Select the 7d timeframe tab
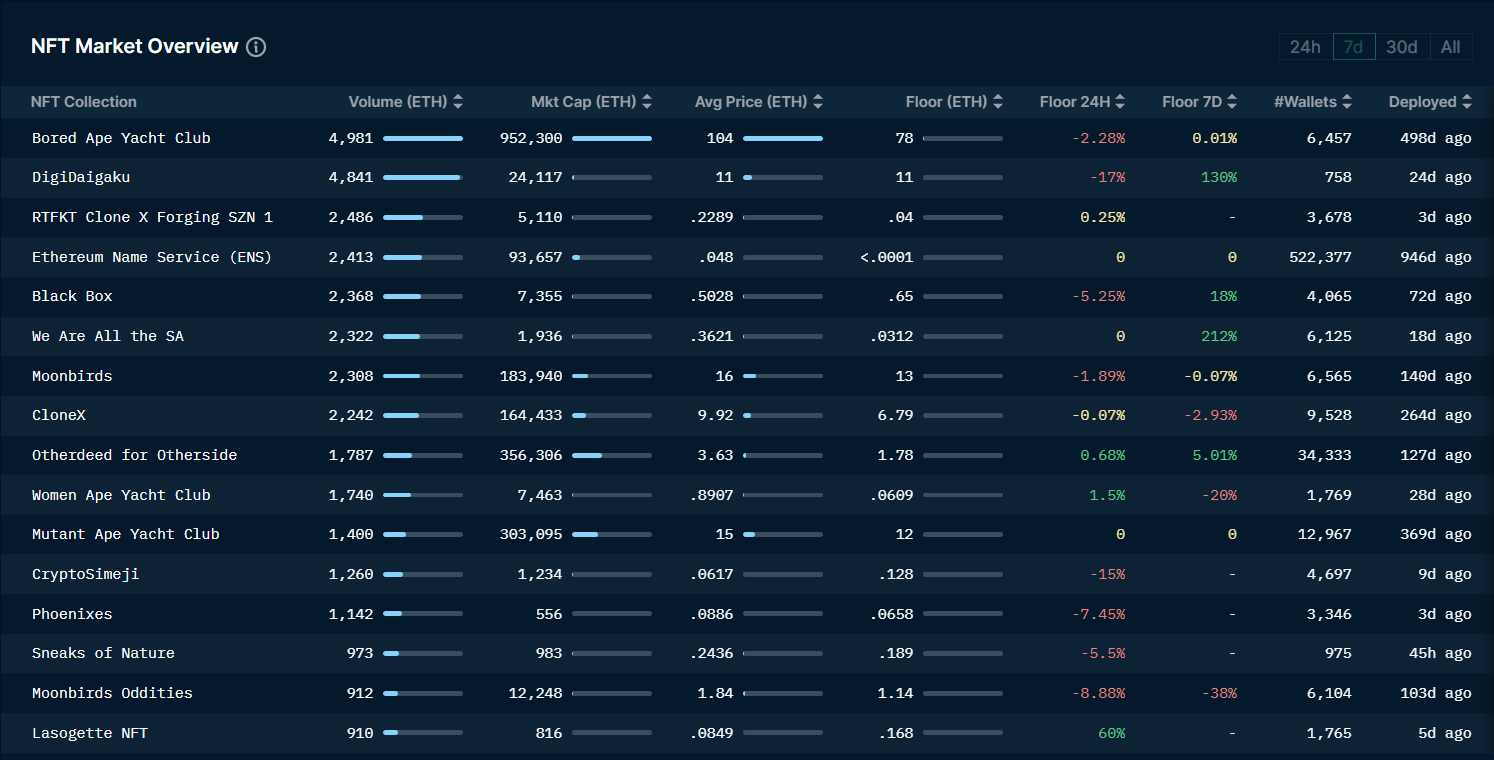The height and width of the screenshot is (760, 1494). pyautogui.click(x=1353, y=47)
